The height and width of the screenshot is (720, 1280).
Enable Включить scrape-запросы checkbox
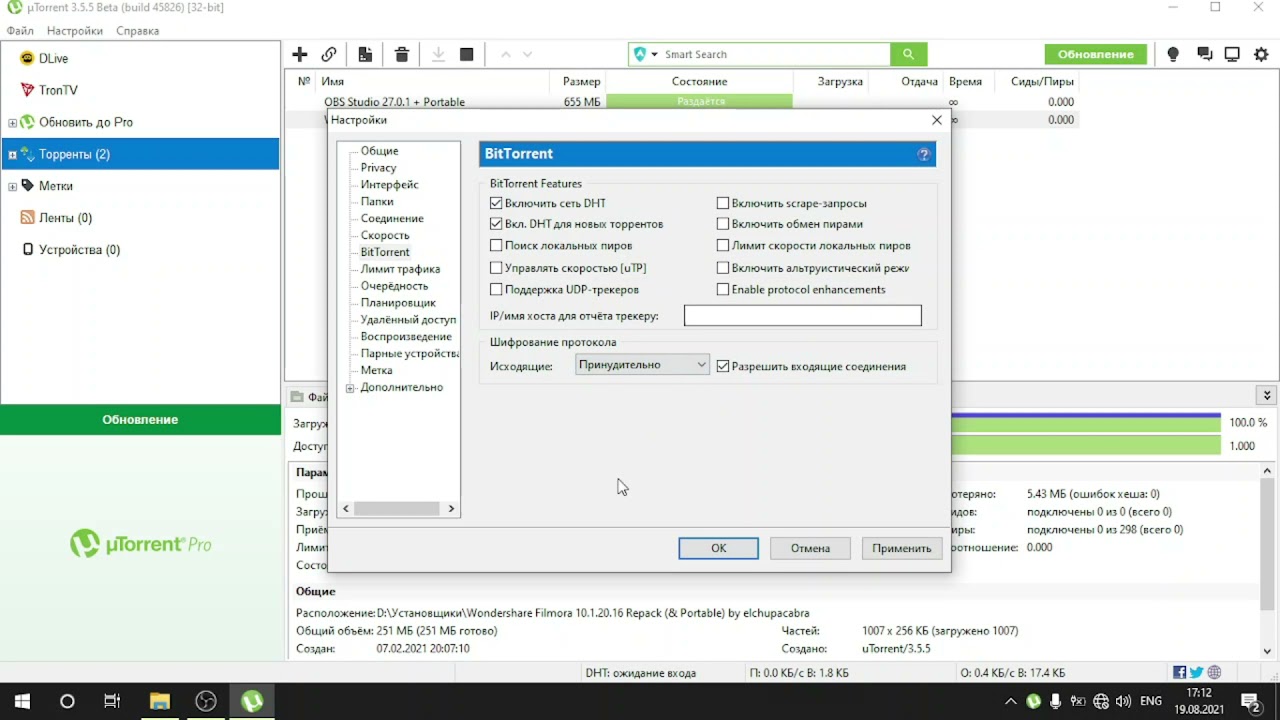click(x=723, y=203)
